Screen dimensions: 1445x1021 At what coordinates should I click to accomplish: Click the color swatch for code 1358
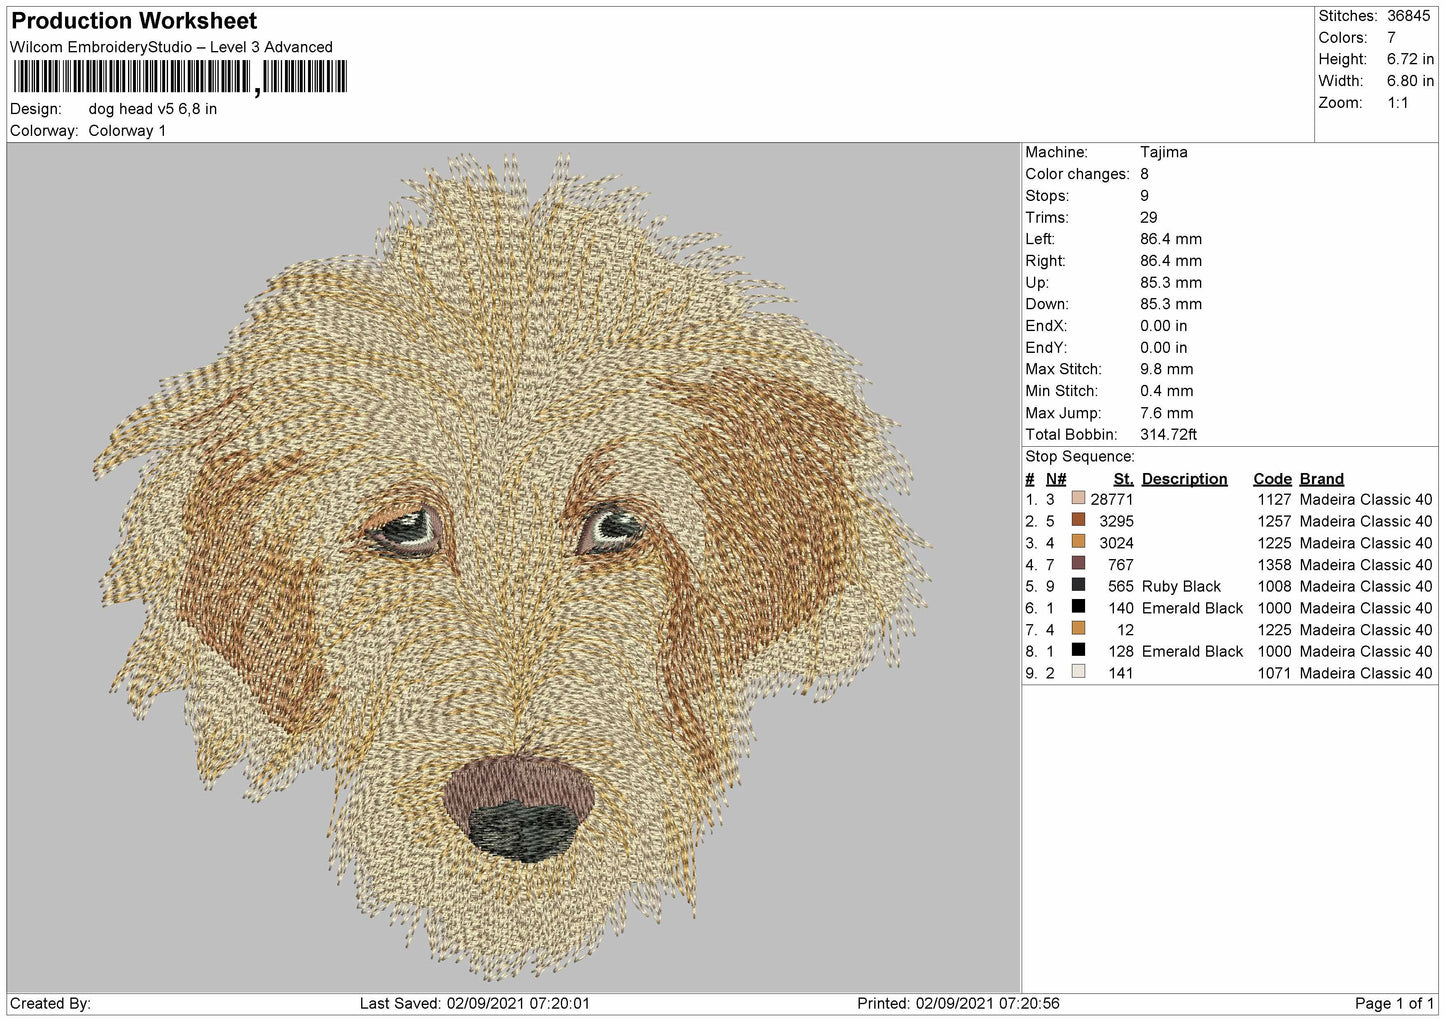pyautogui.click(x=1078, y=563)
